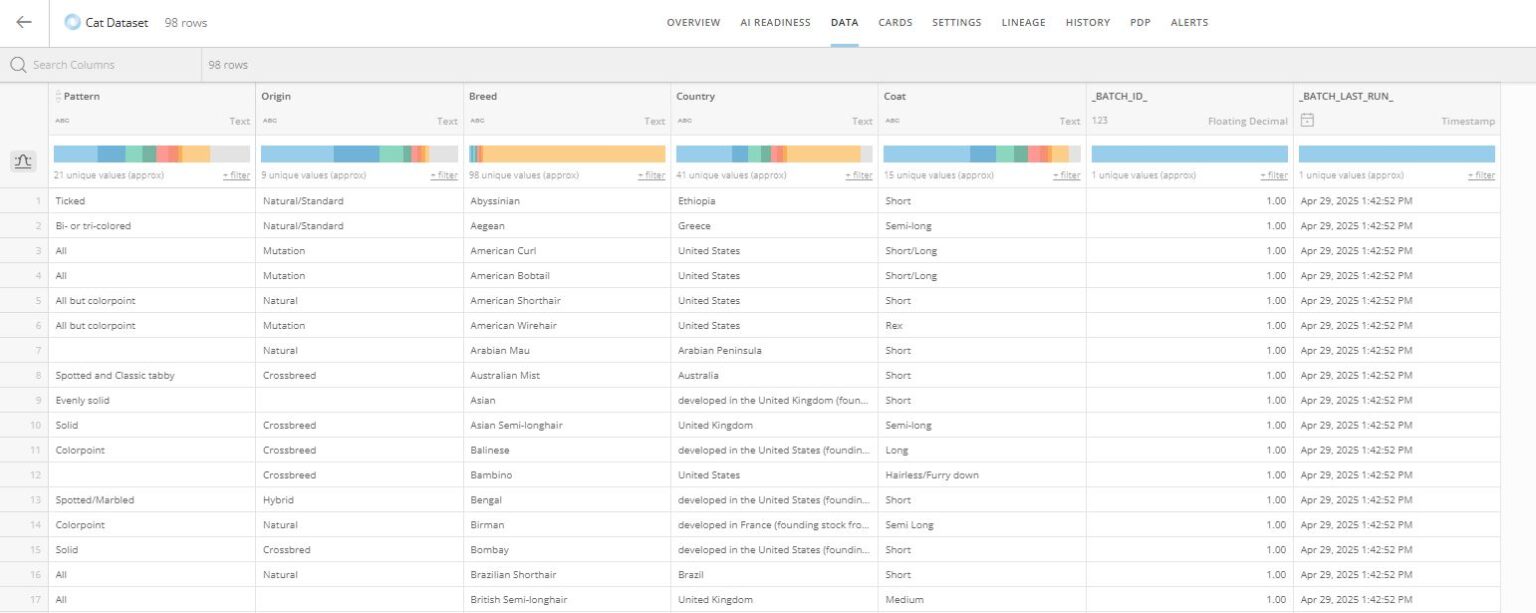
Task: Click the Country column distribution bar
Action: [x=774, y=154]
